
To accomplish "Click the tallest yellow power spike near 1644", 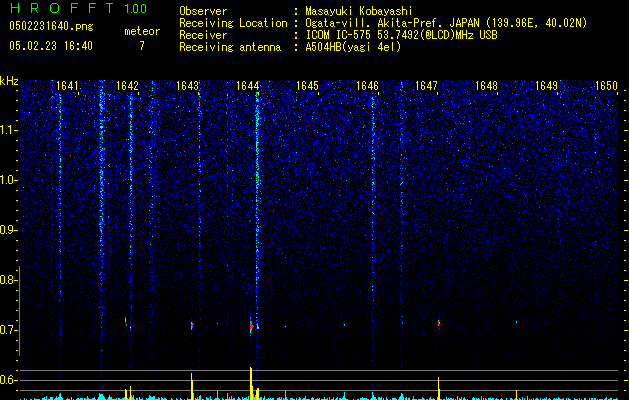I will click(251, 383).
